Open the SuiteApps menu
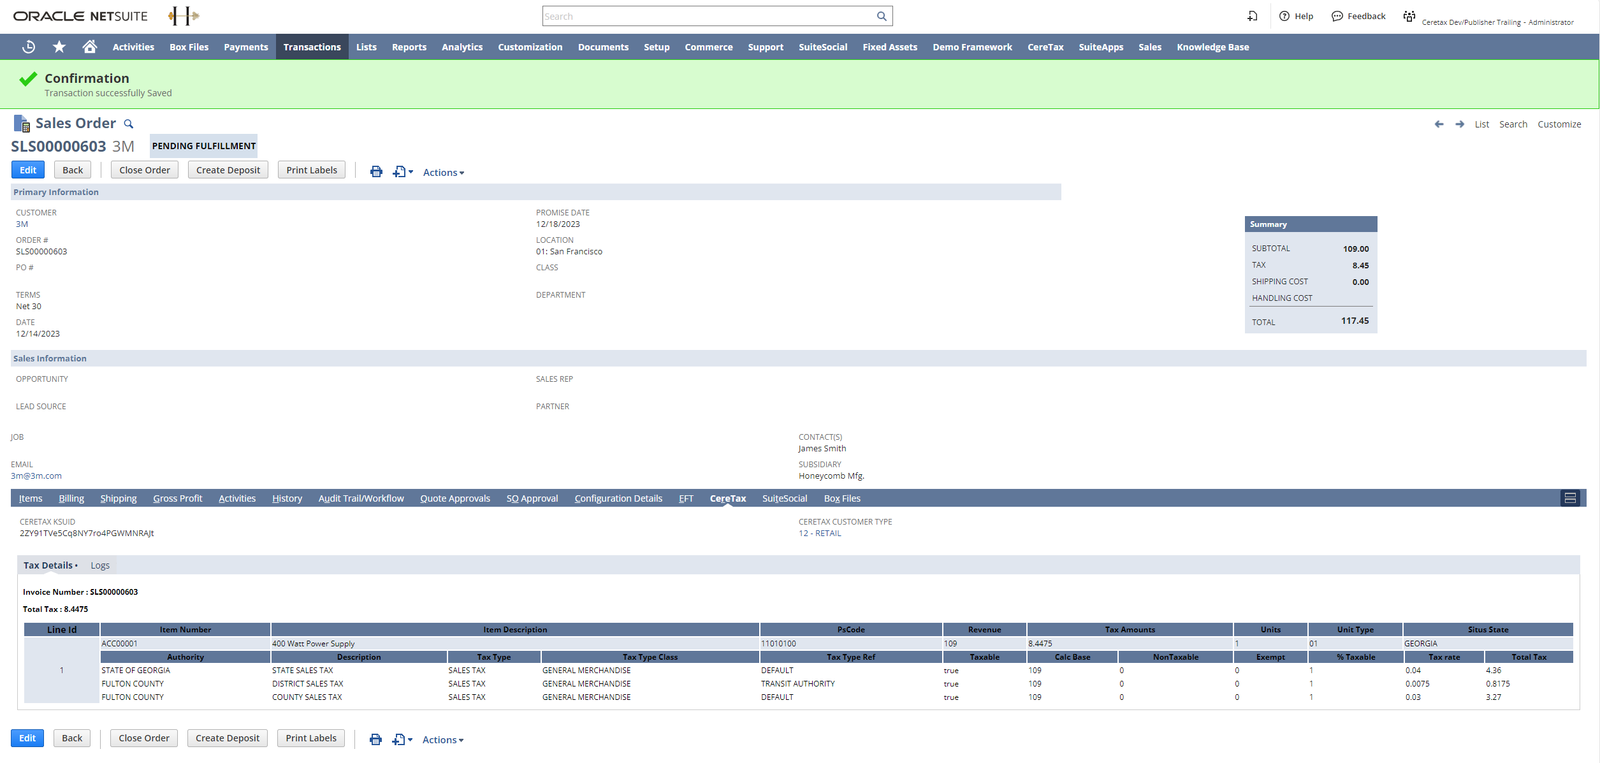 1101,47
